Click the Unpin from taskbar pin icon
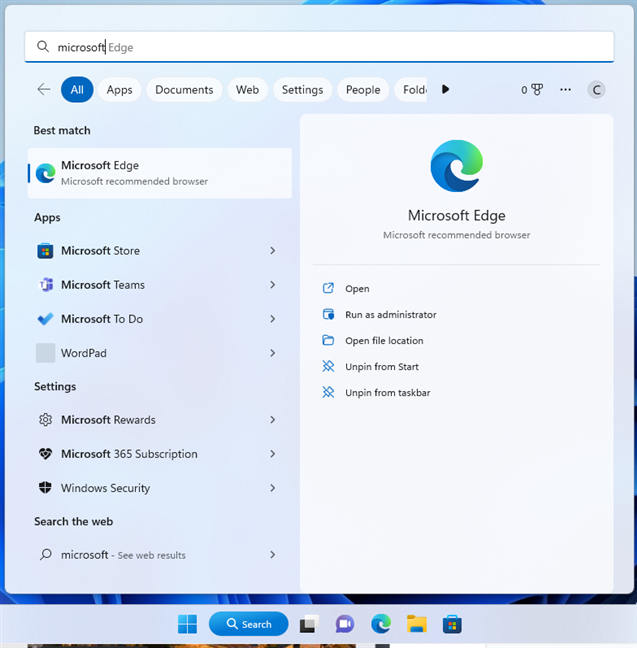This screenshot has width=637, height=648. tap(328, 392)
